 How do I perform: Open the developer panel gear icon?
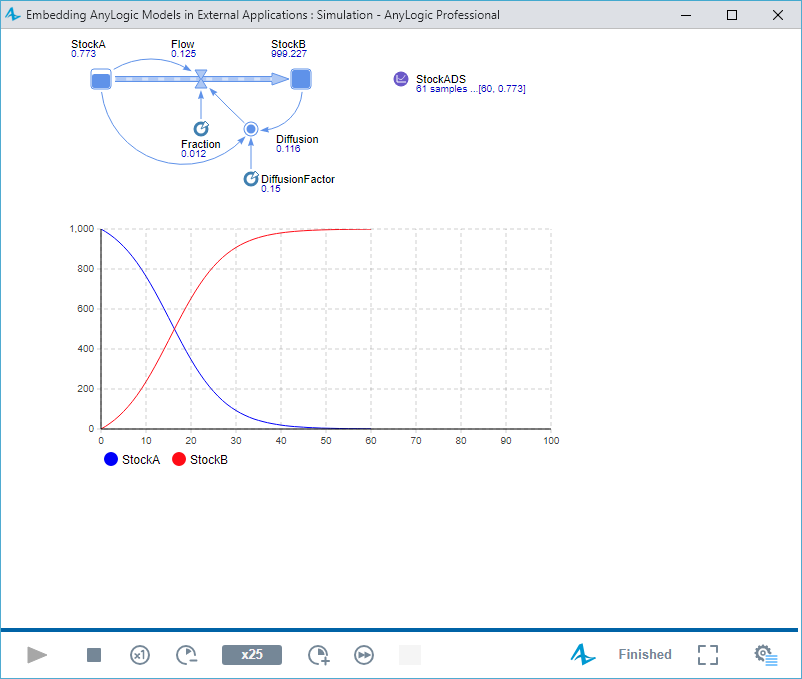766,655
